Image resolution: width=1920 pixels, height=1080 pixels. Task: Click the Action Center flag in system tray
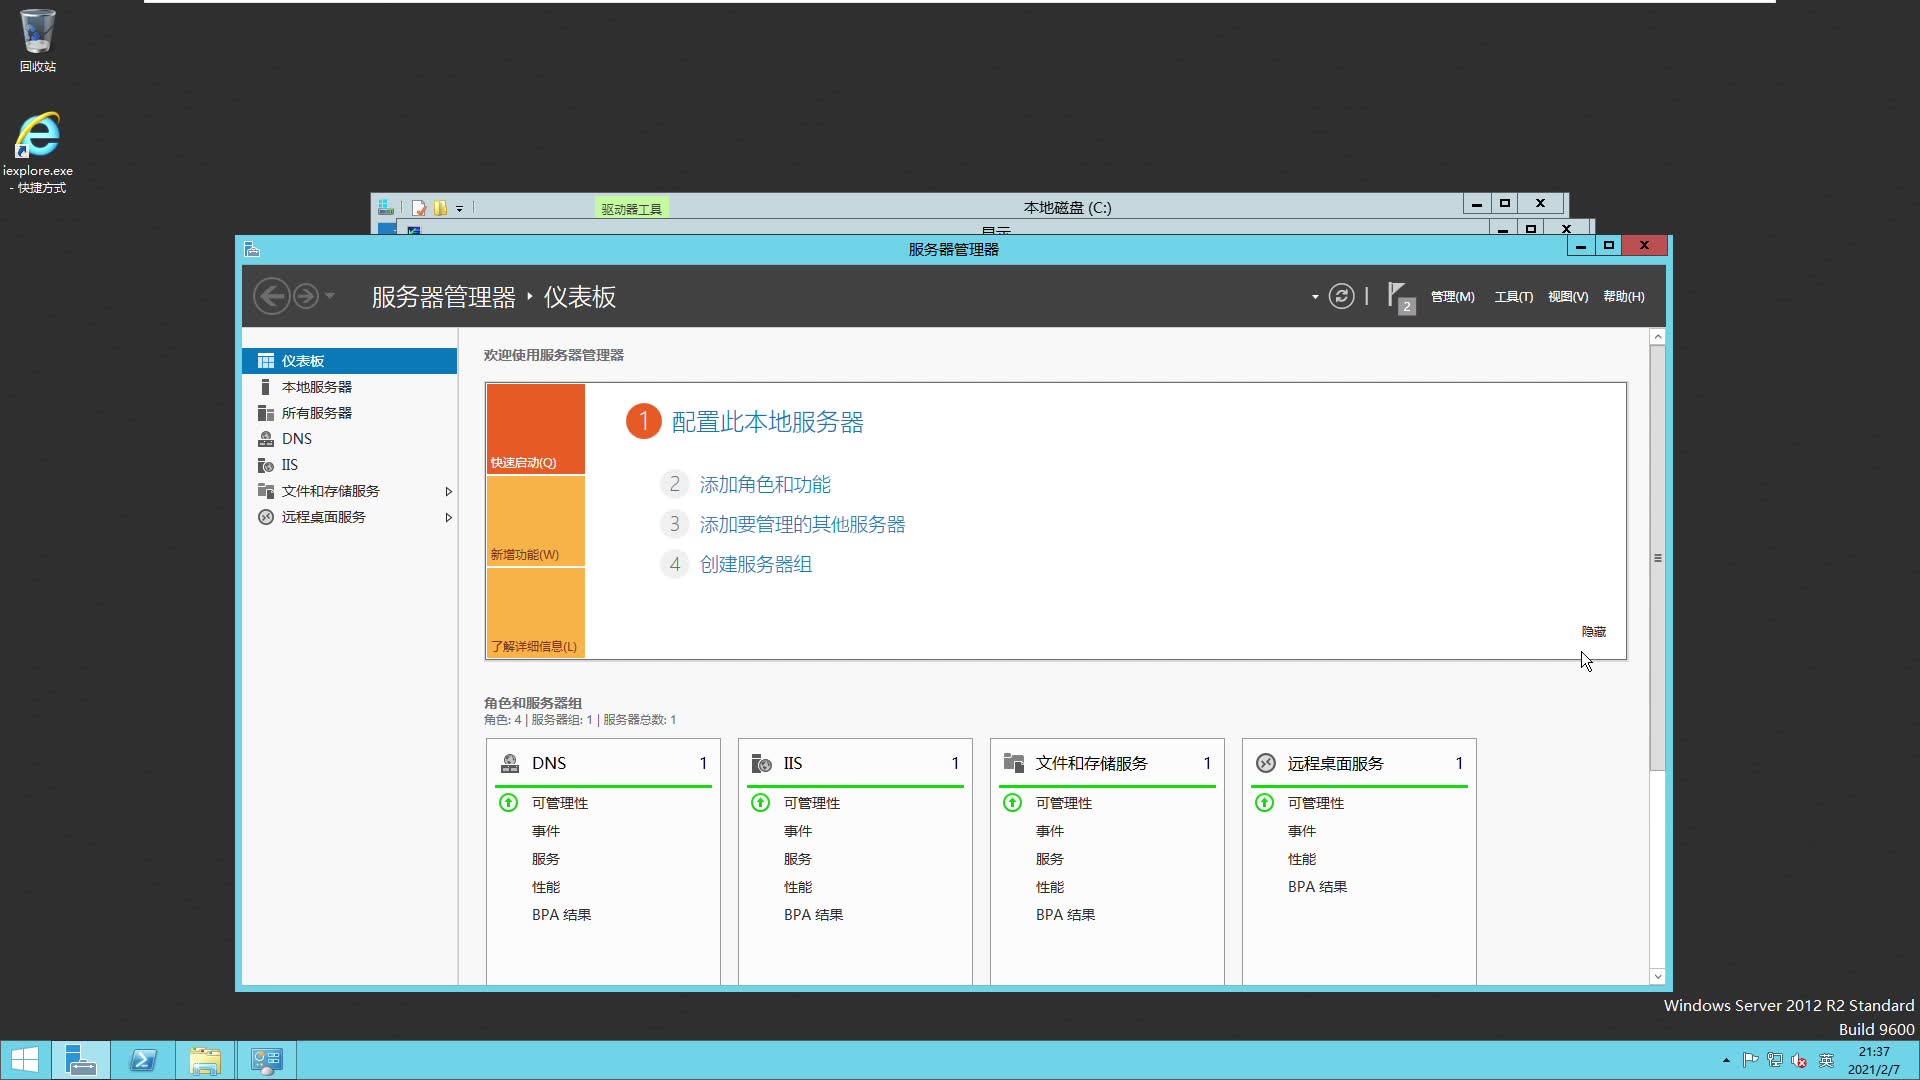[1750, 1060]
